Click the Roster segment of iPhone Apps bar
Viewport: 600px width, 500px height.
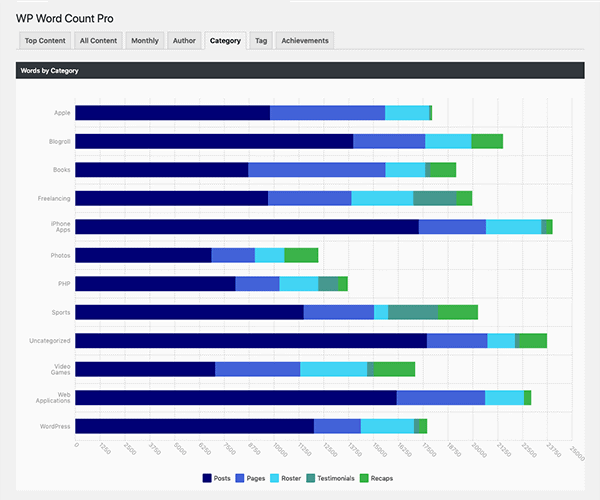click(514, 227)
